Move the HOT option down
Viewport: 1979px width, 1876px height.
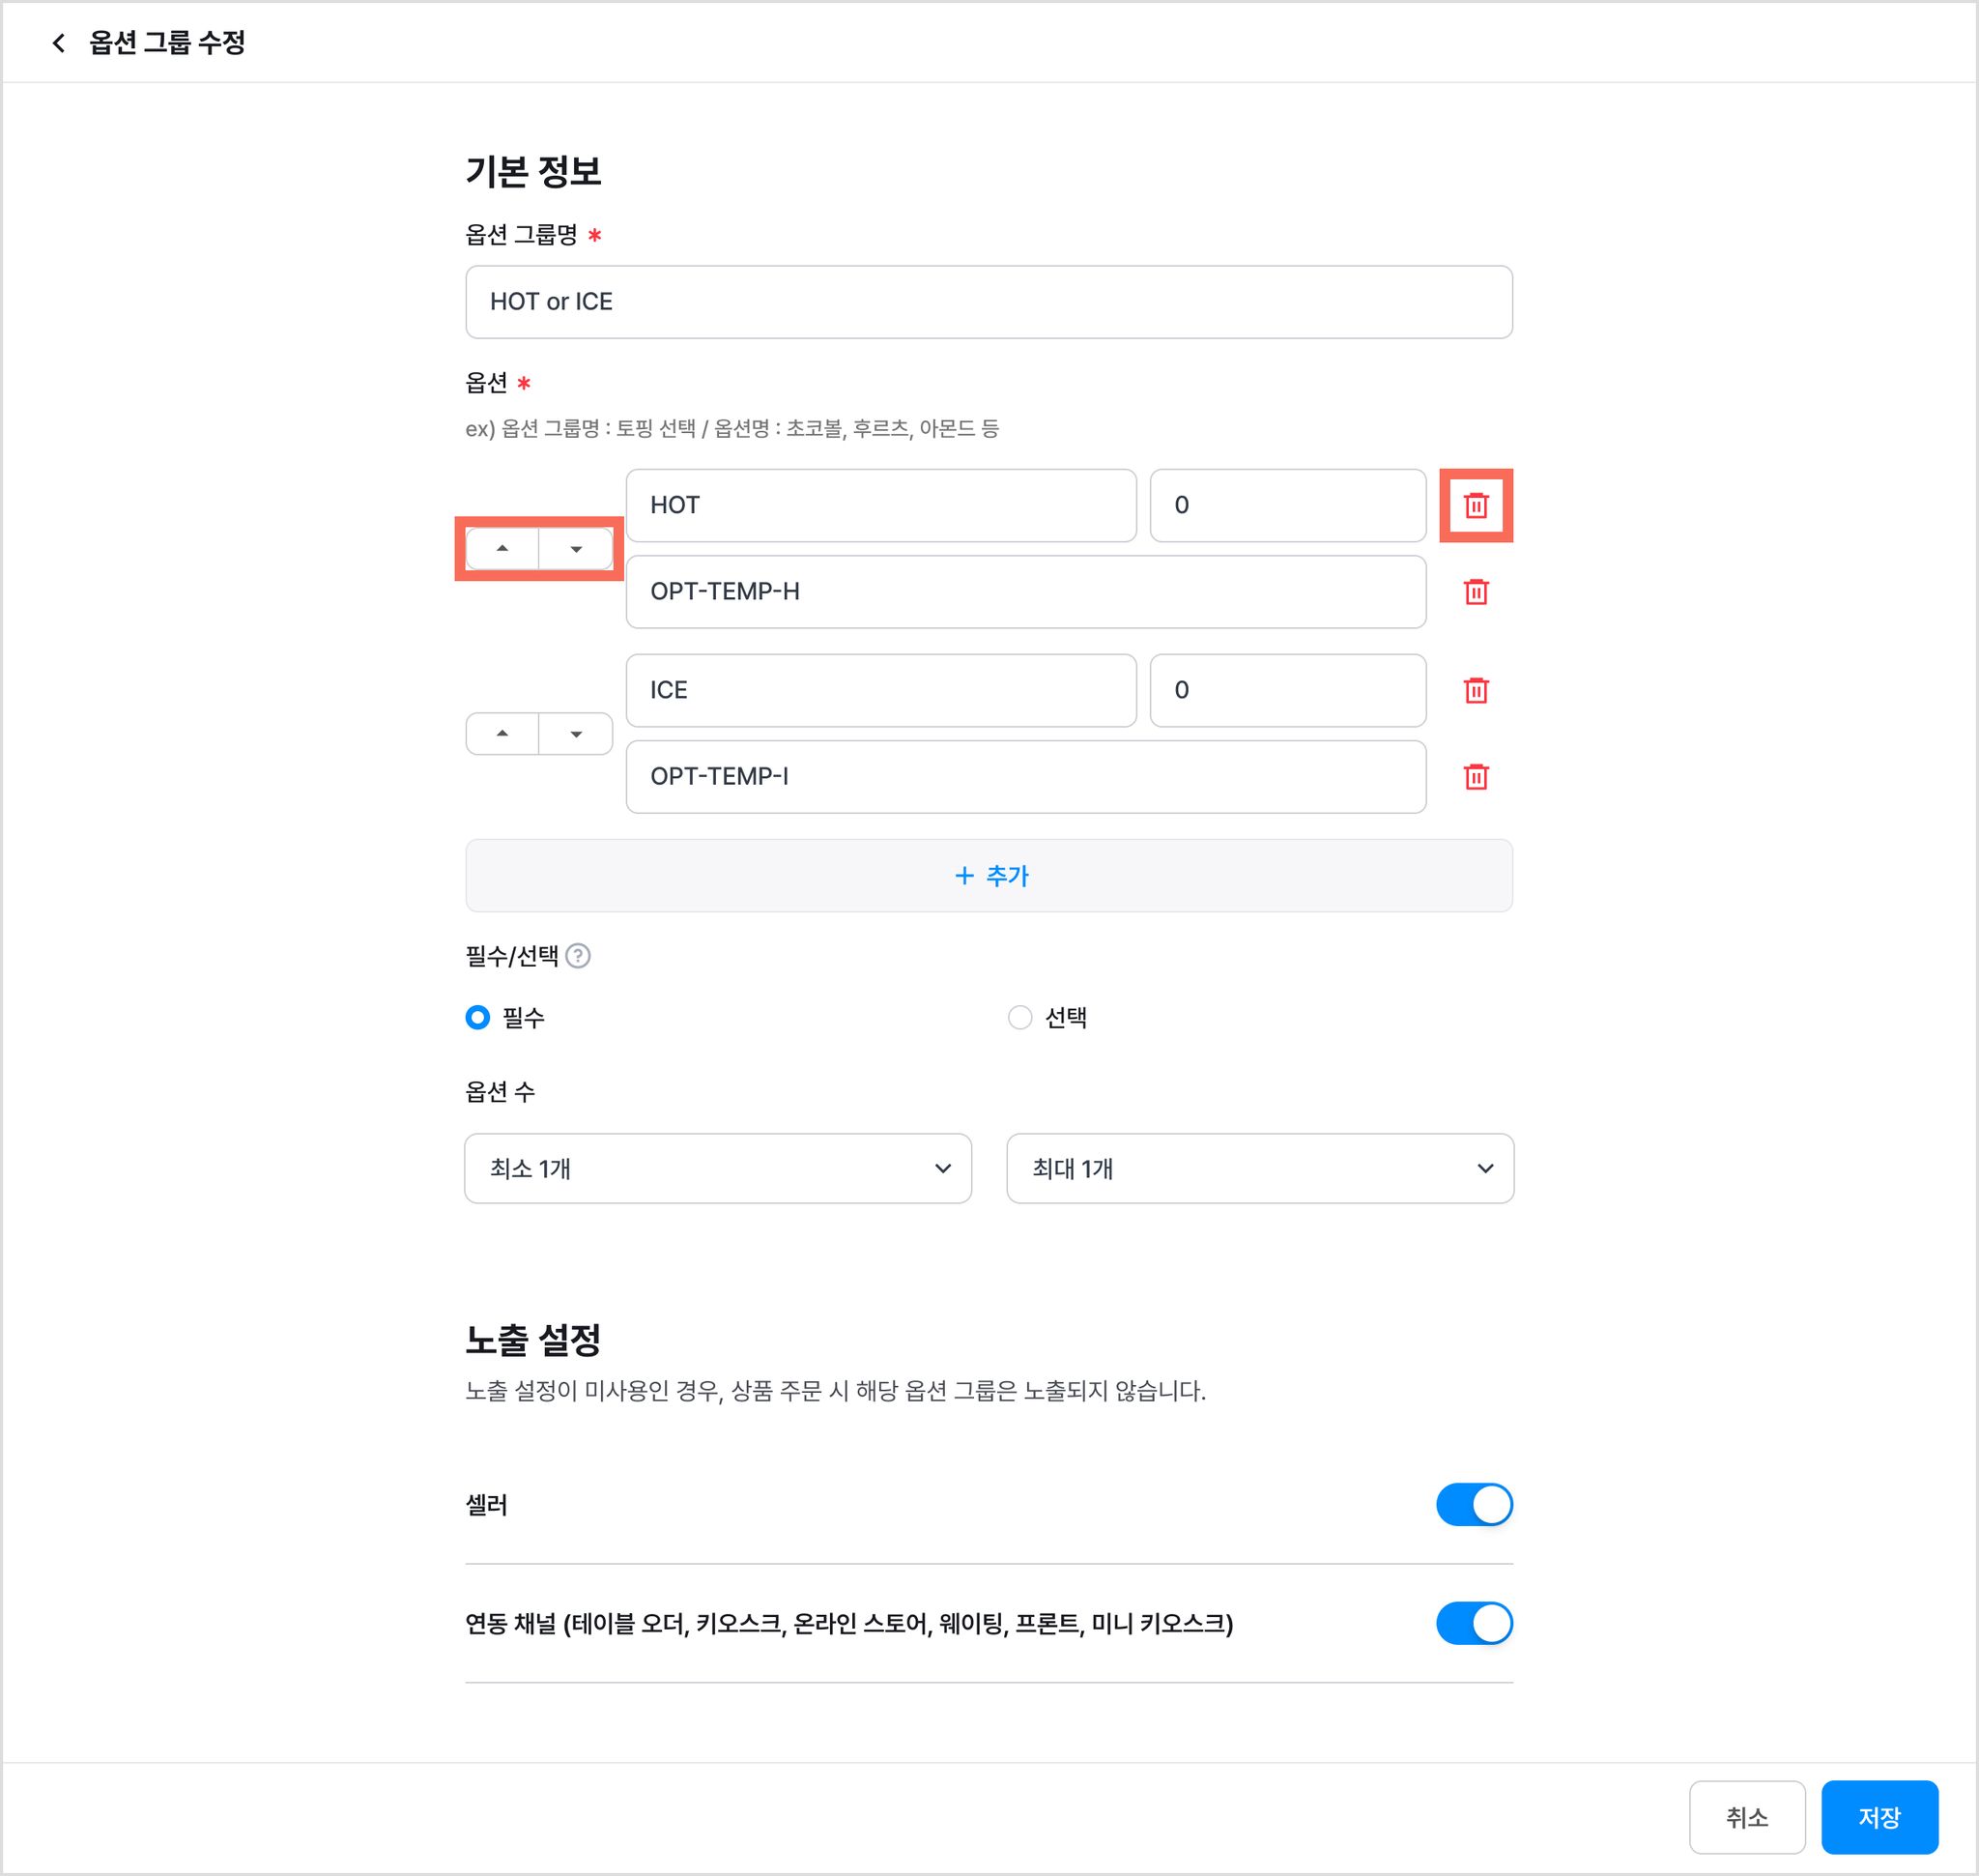tap(576, 549)
